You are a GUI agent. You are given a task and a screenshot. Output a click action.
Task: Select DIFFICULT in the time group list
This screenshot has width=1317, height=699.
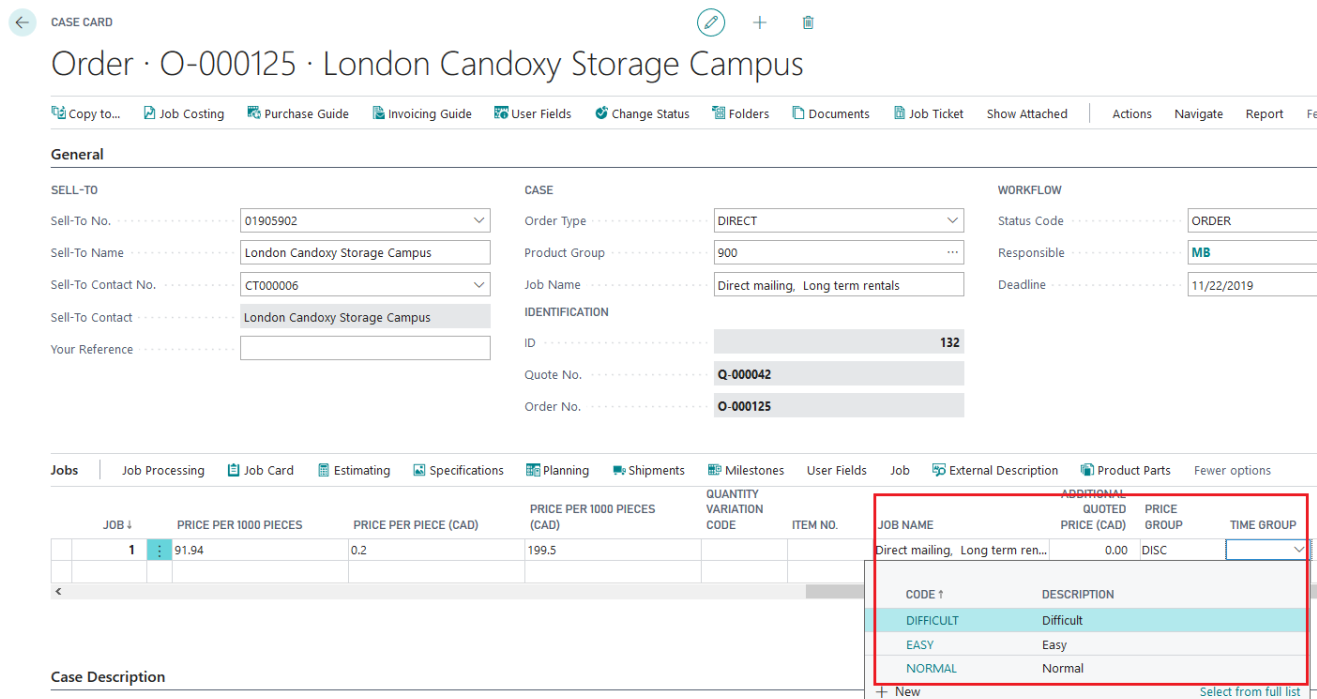[932, 621]
